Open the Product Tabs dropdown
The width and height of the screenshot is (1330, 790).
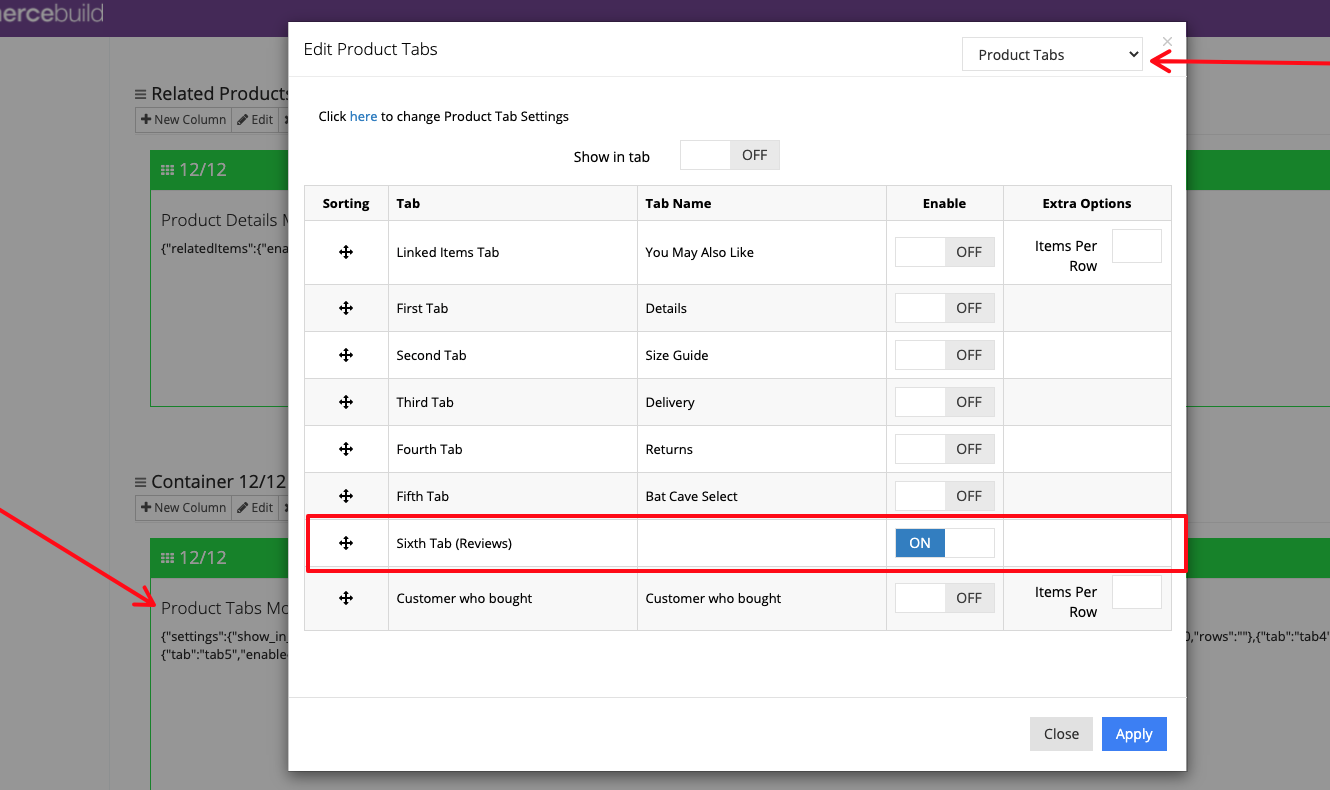click(x=1052, y=54)
